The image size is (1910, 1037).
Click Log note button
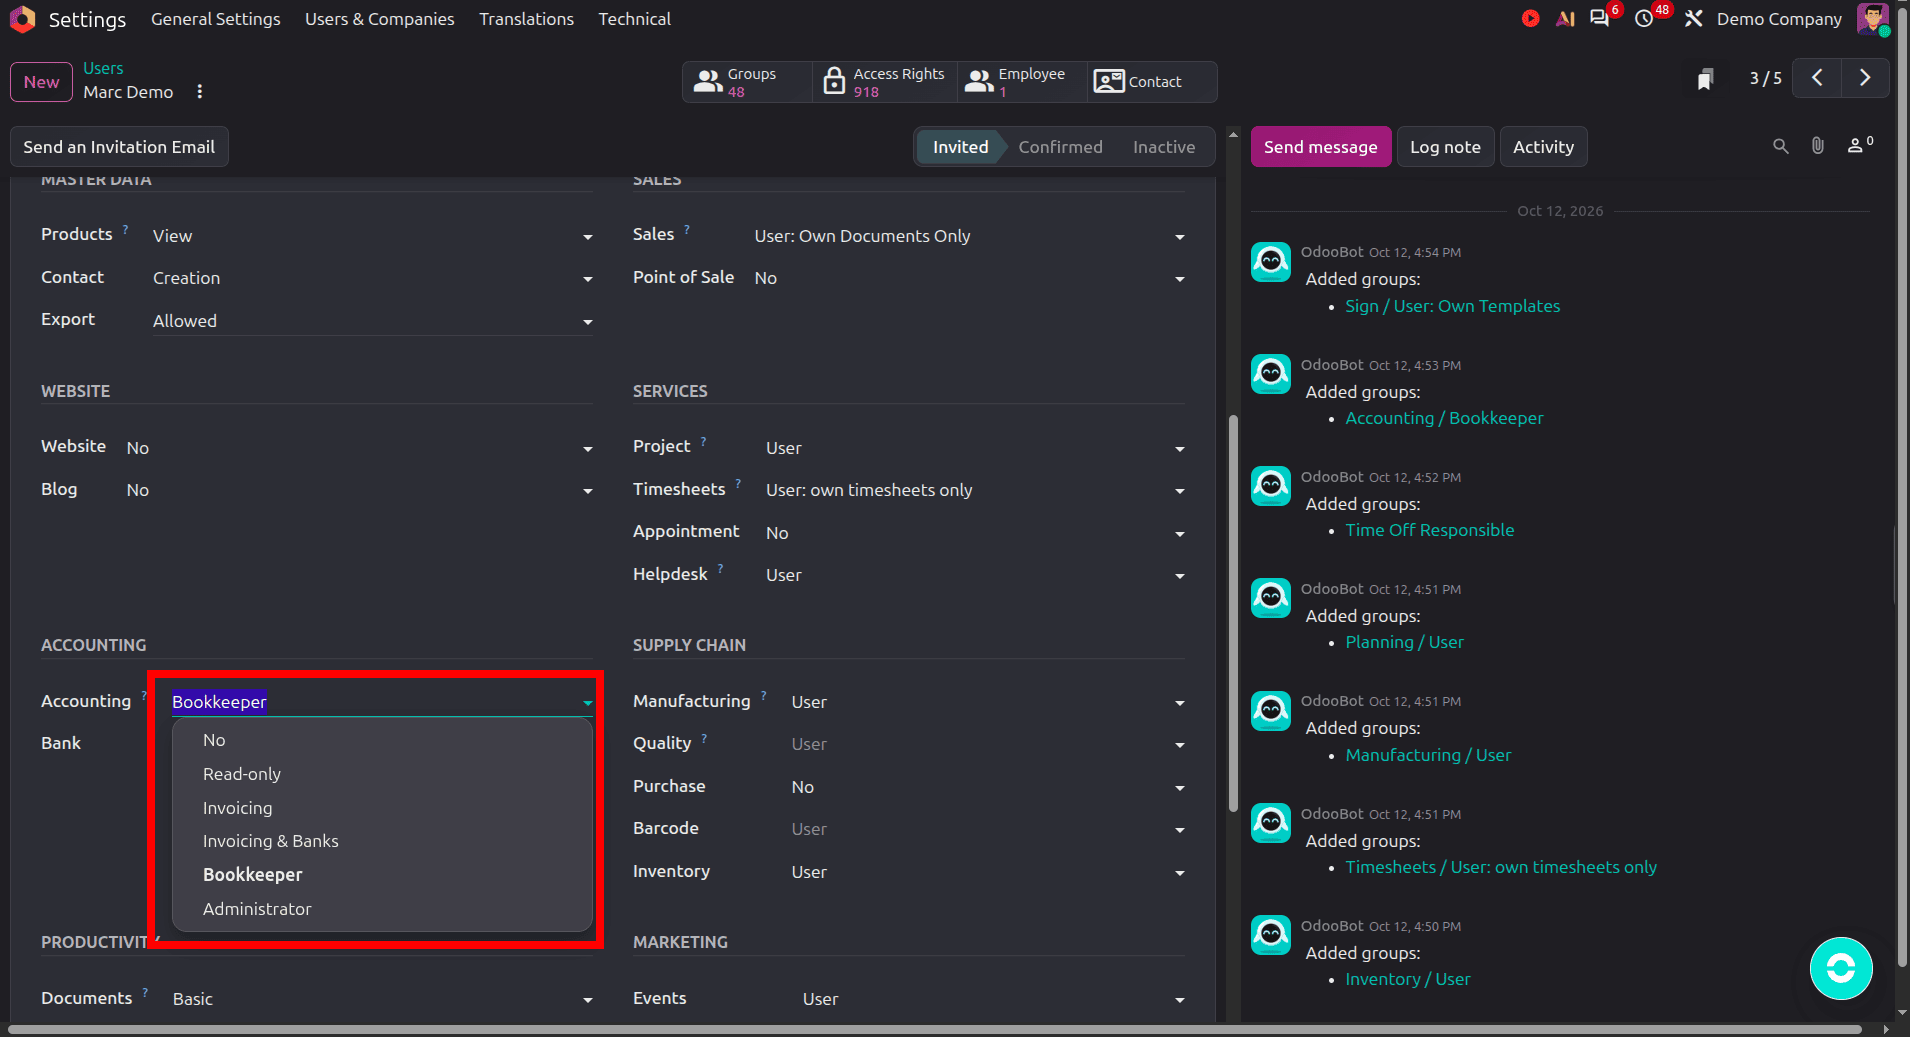(1445, 147)
